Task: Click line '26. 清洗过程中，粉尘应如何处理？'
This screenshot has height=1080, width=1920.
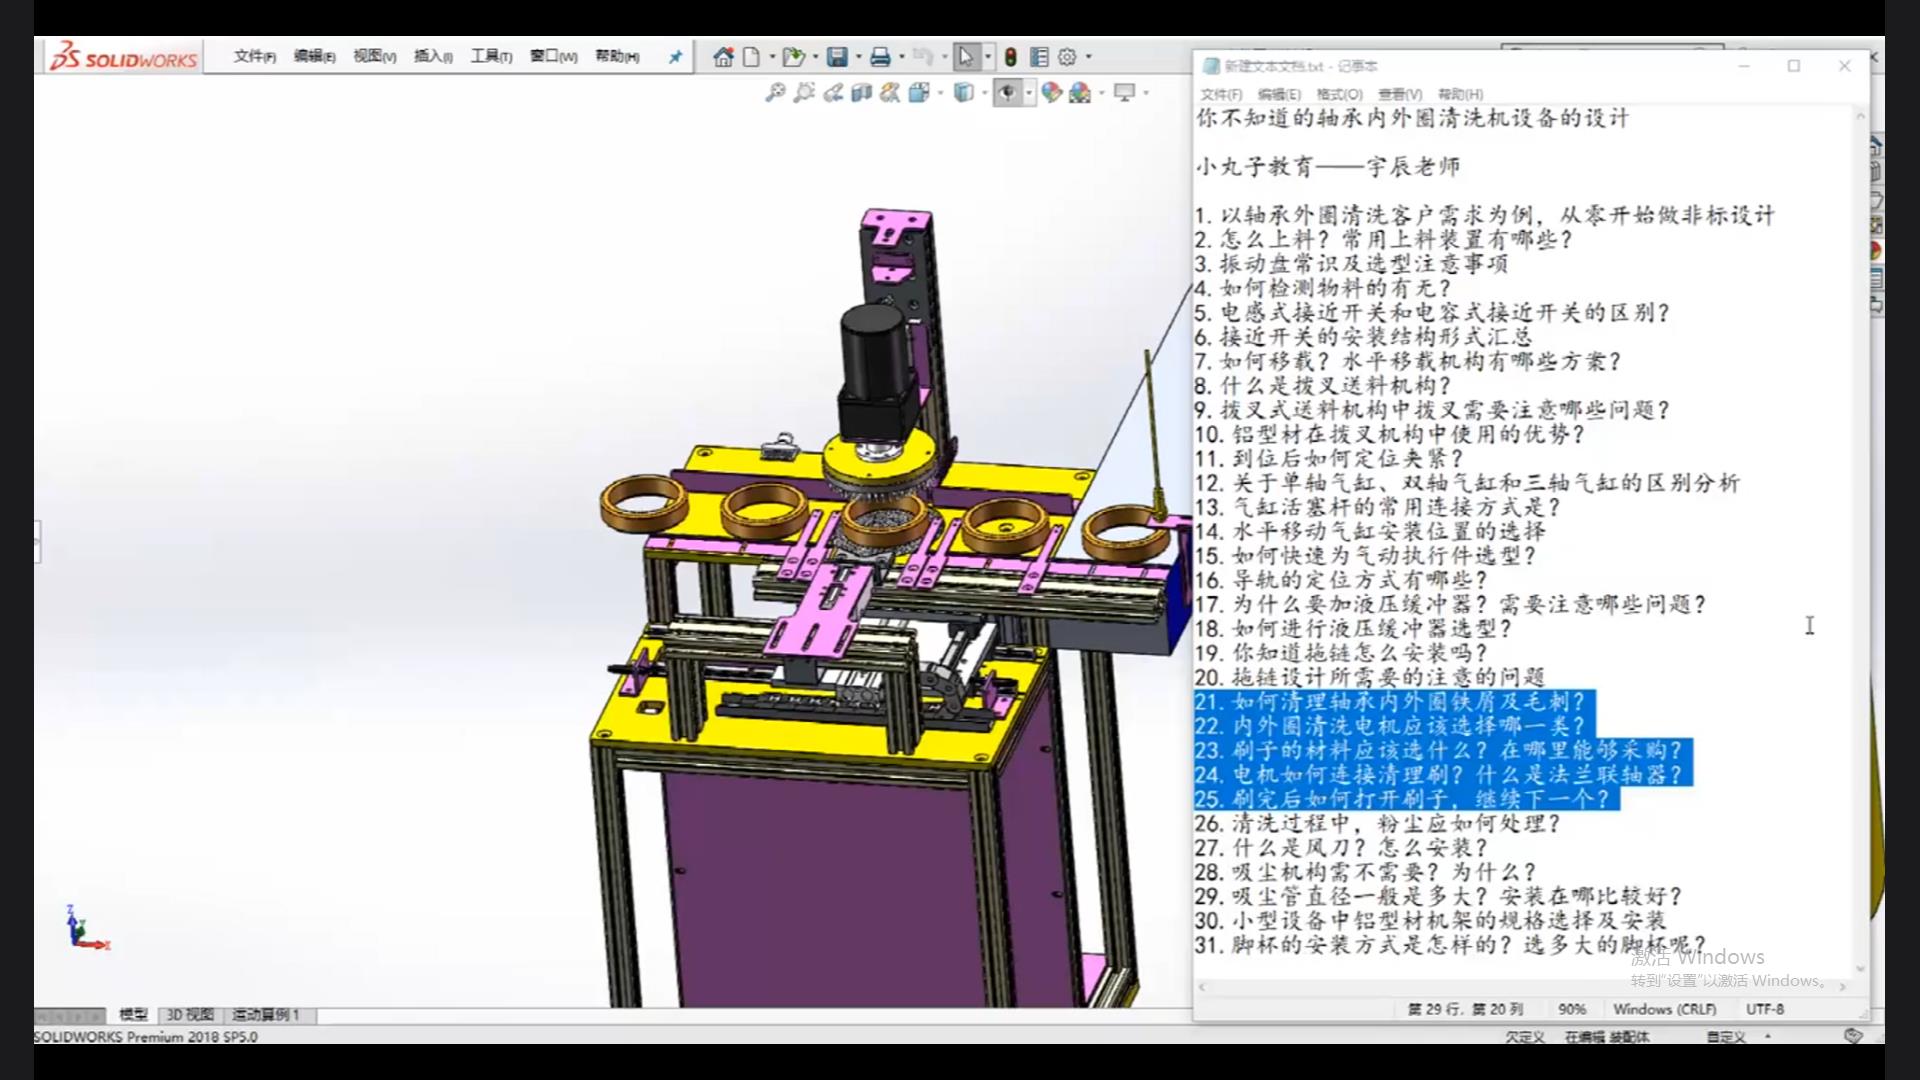Action: (x=1377, y=824)
